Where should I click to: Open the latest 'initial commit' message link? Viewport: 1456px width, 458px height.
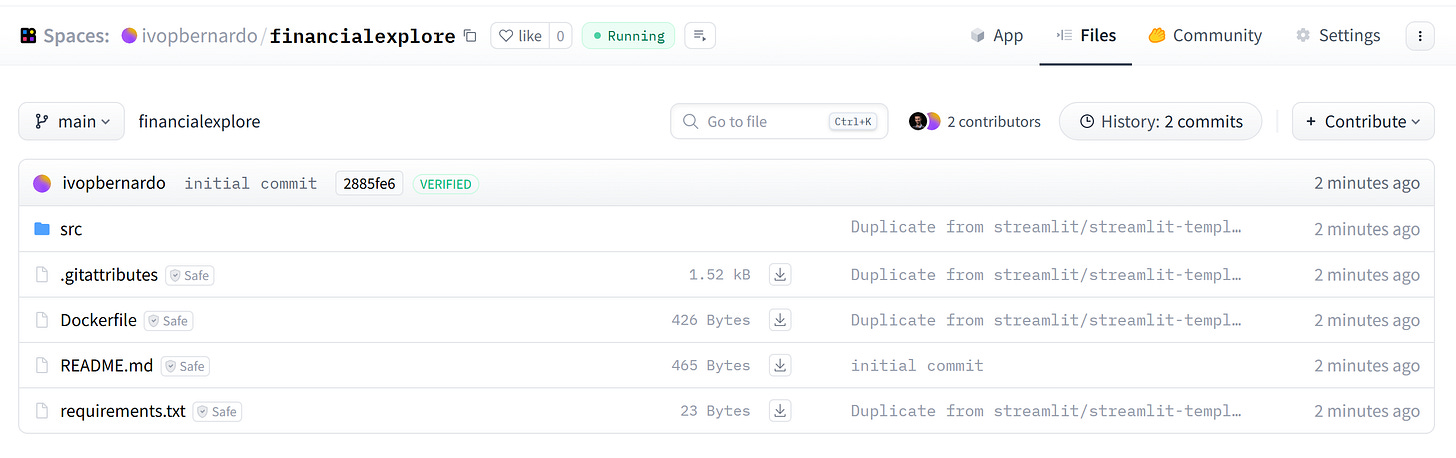click(251, 183)
